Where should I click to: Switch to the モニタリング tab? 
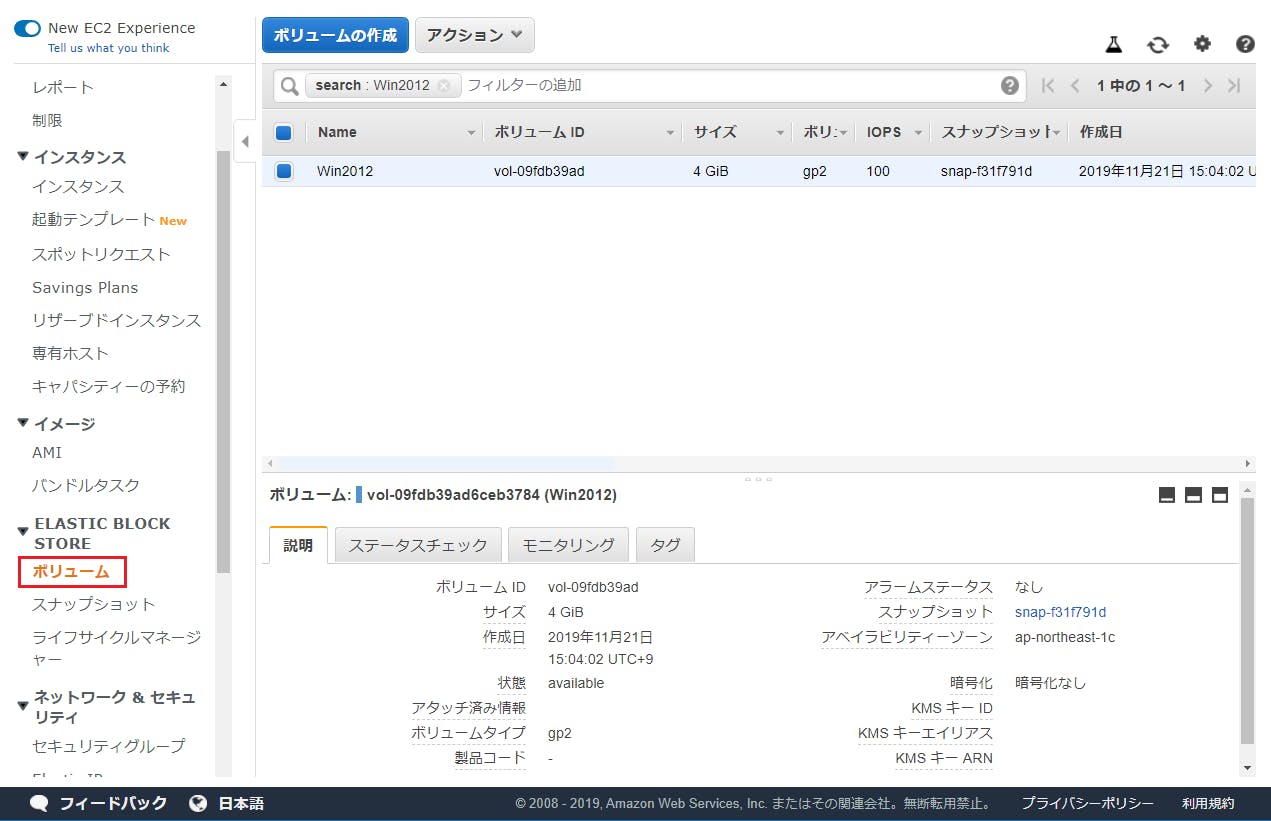pyautogui.click(x=568, y=545)
